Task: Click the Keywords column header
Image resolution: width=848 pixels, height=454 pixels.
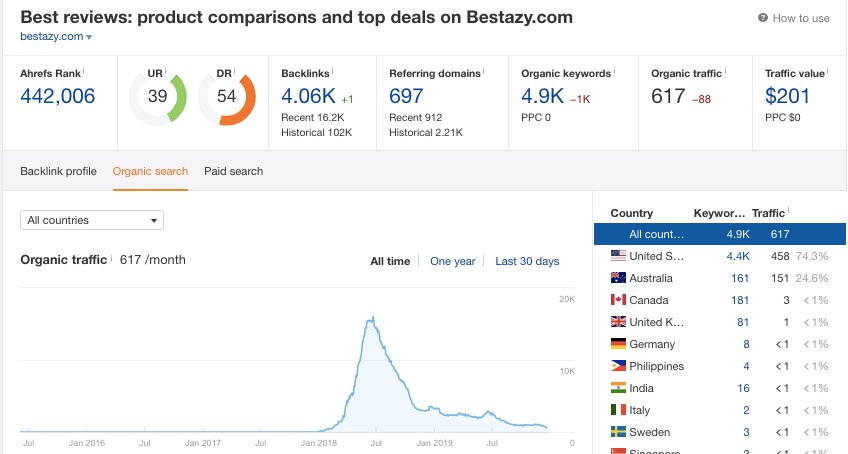Action: pos(719,213)
